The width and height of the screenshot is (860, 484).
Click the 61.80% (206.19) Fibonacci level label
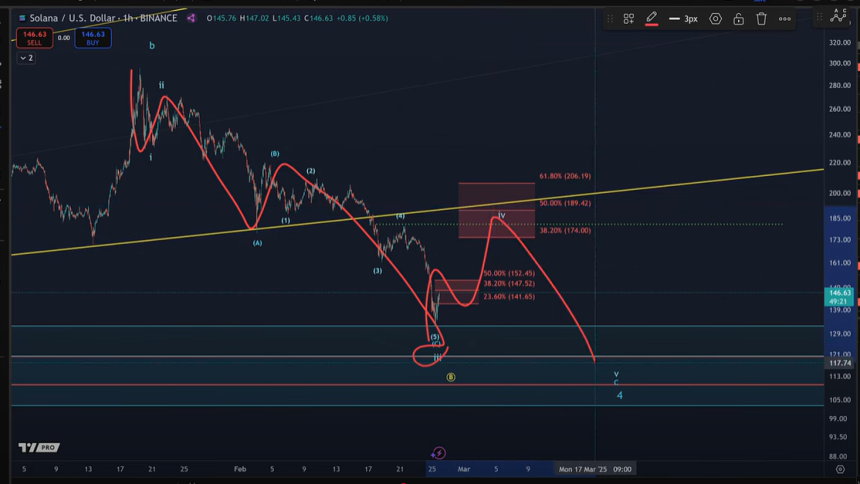[565, 176]
